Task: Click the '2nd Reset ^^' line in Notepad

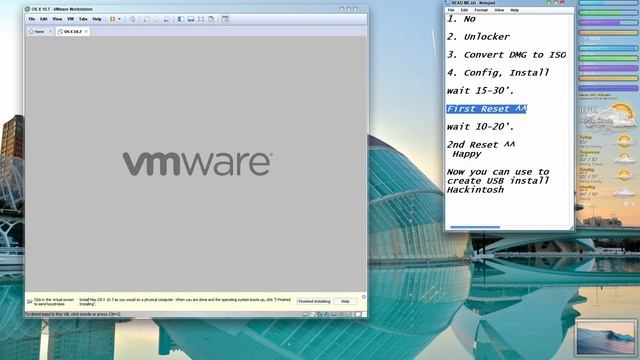Action: (481, 145)
